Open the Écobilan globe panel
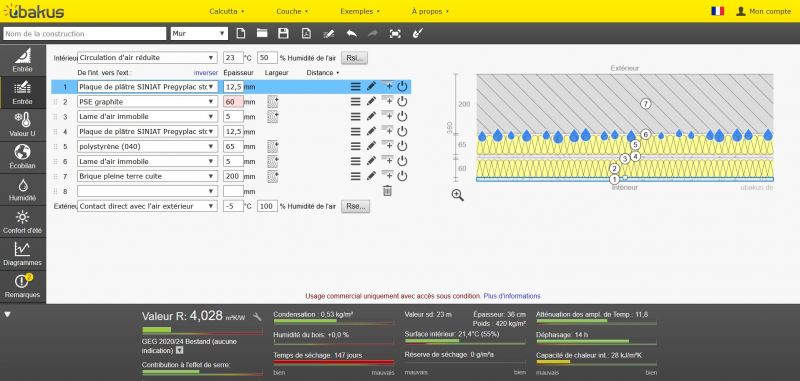The height and width of the screenshot is (381, 800). pyautogui.click(x=22, y=157)
